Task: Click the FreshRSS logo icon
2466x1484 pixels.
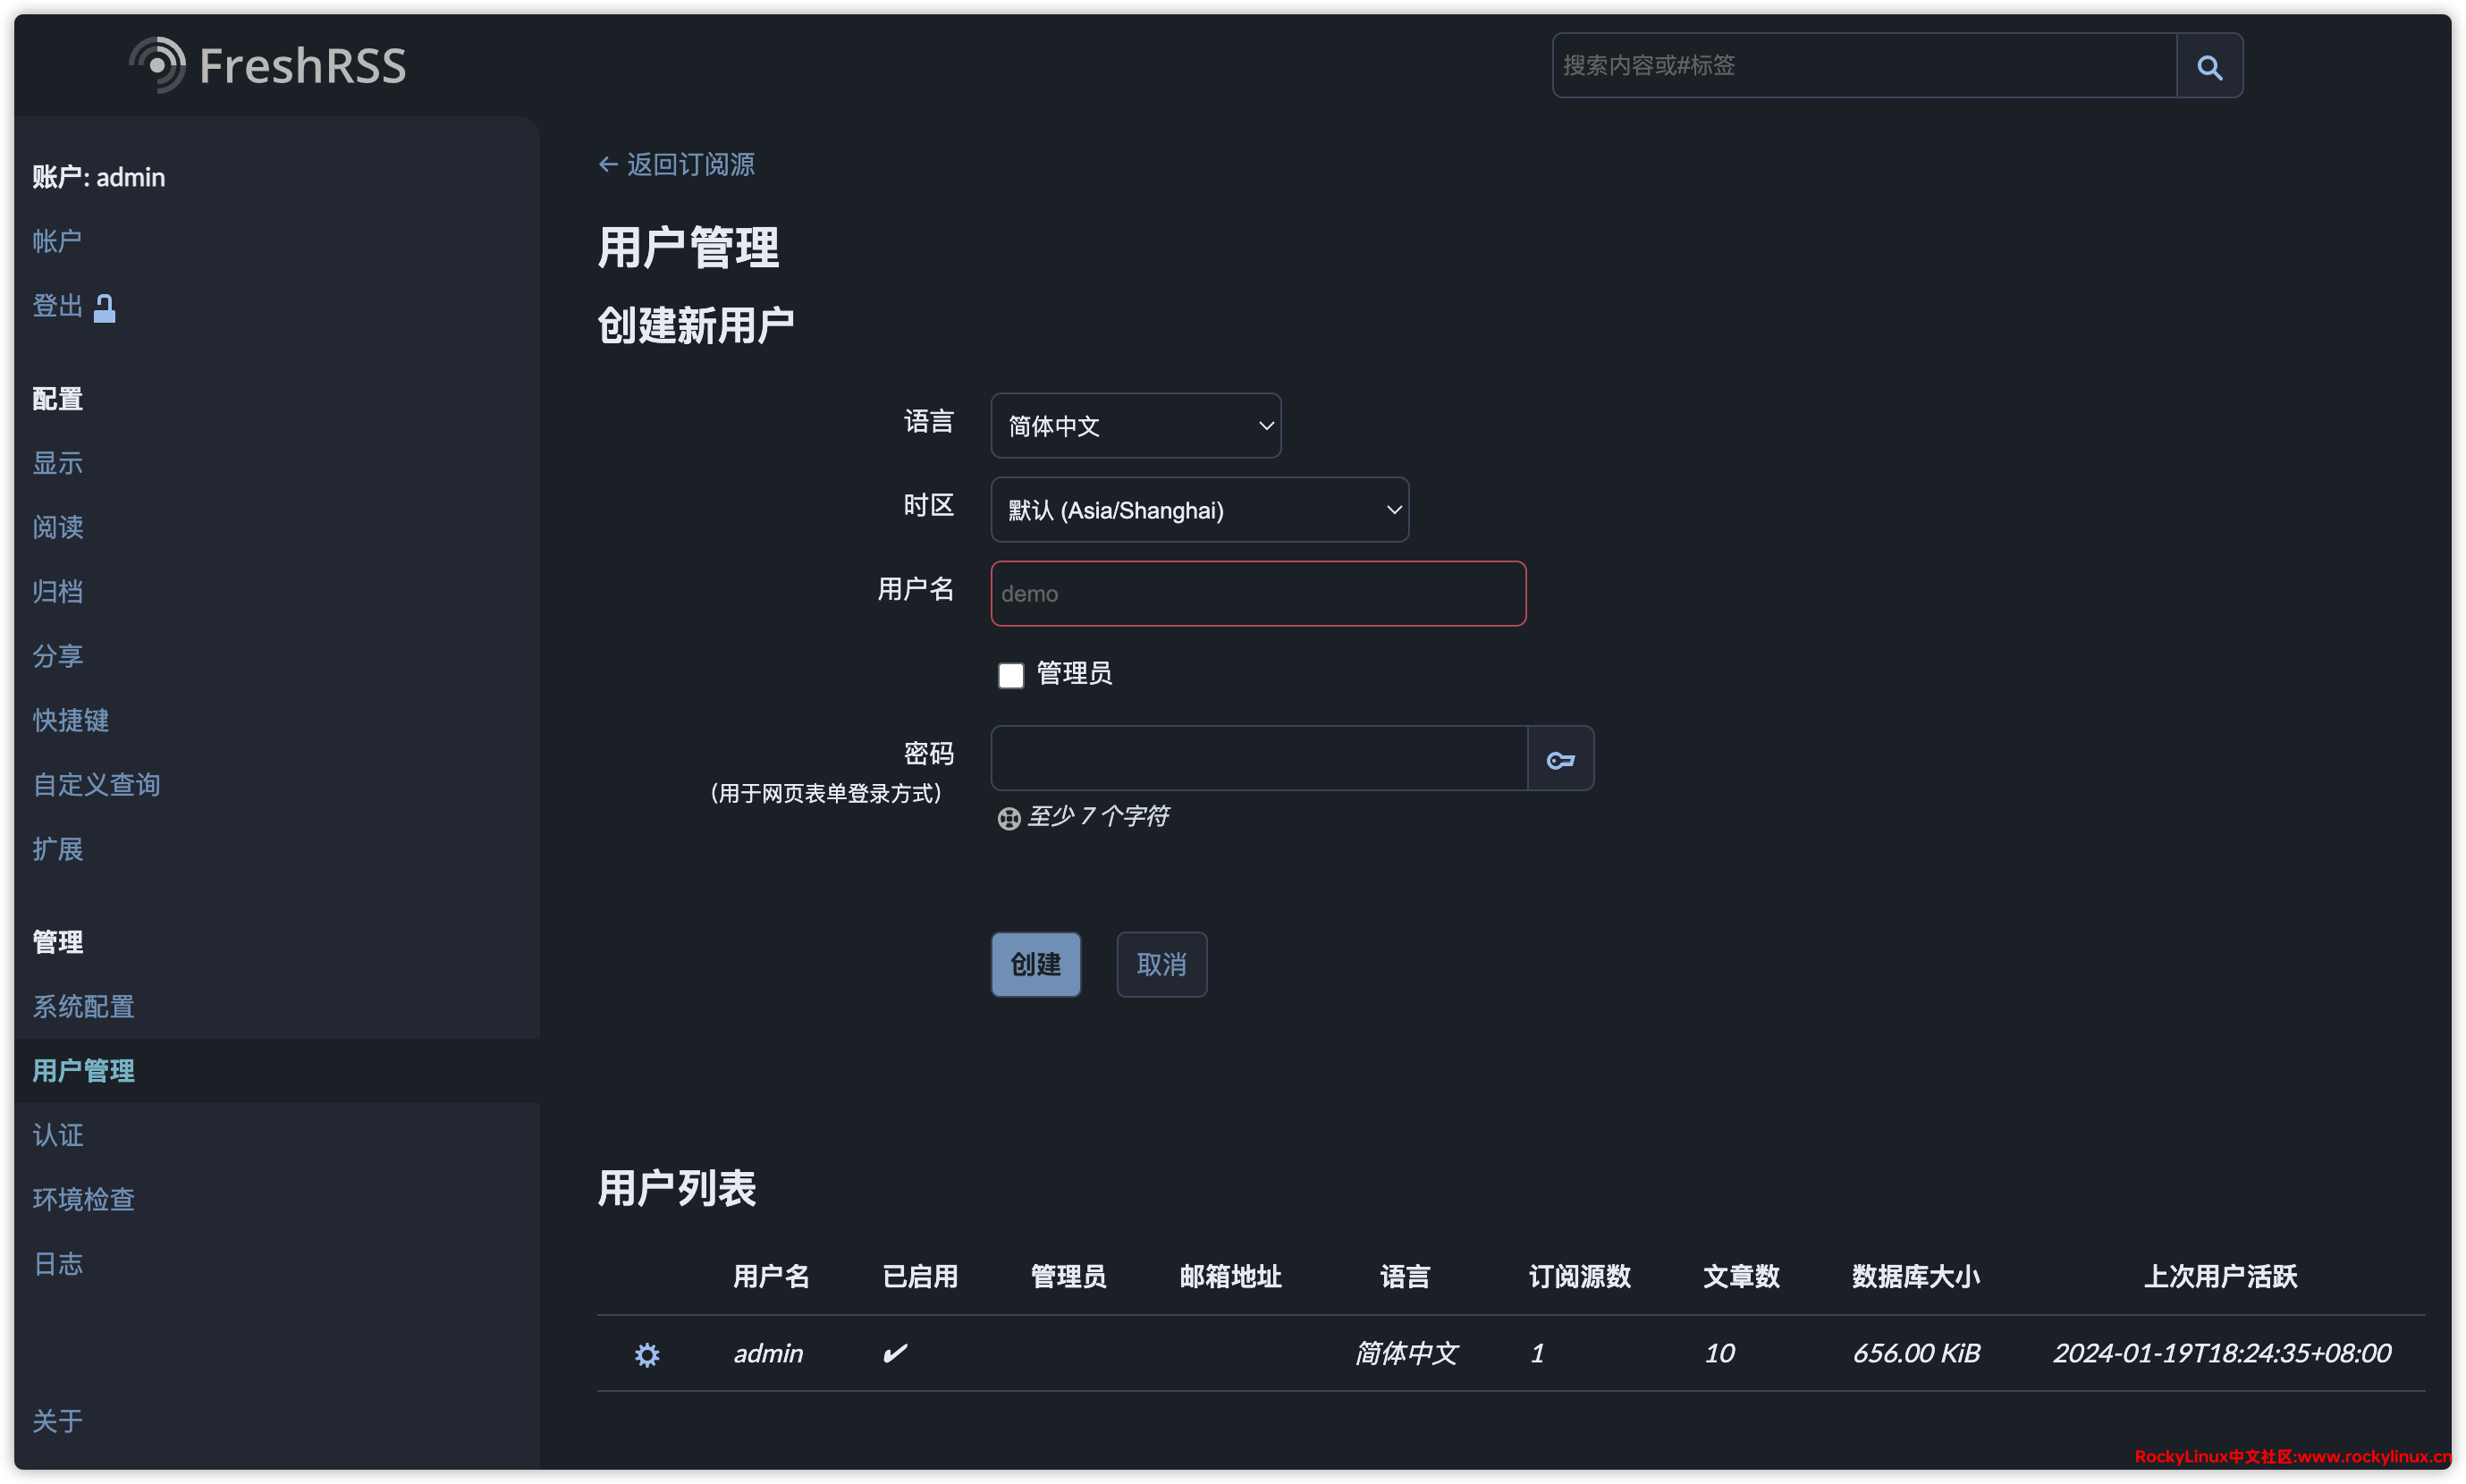Action: [x=158, y=65]
